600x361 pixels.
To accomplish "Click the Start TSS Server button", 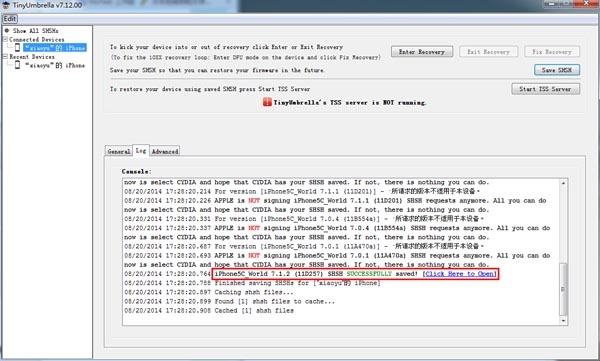I will click(545, 89).
